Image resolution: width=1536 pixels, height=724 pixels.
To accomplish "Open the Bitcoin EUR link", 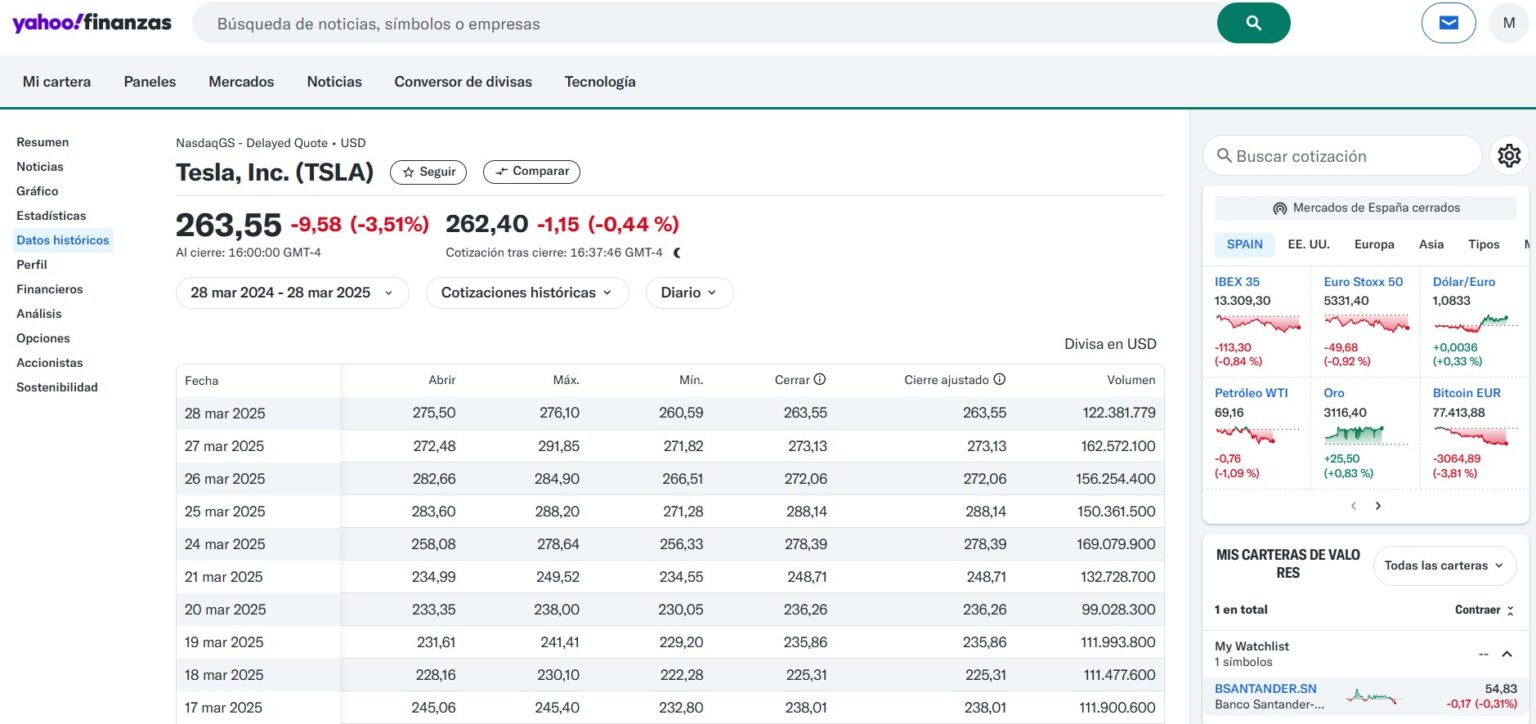I will [x=1467, y=393].
